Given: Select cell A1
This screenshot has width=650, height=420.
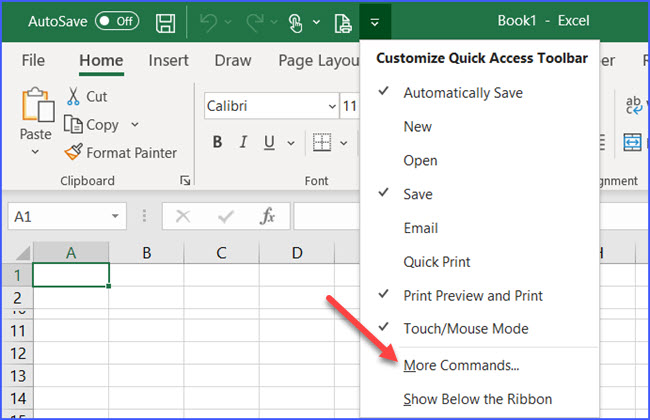Looking at the screenshot, I should [x=71, y=274].
